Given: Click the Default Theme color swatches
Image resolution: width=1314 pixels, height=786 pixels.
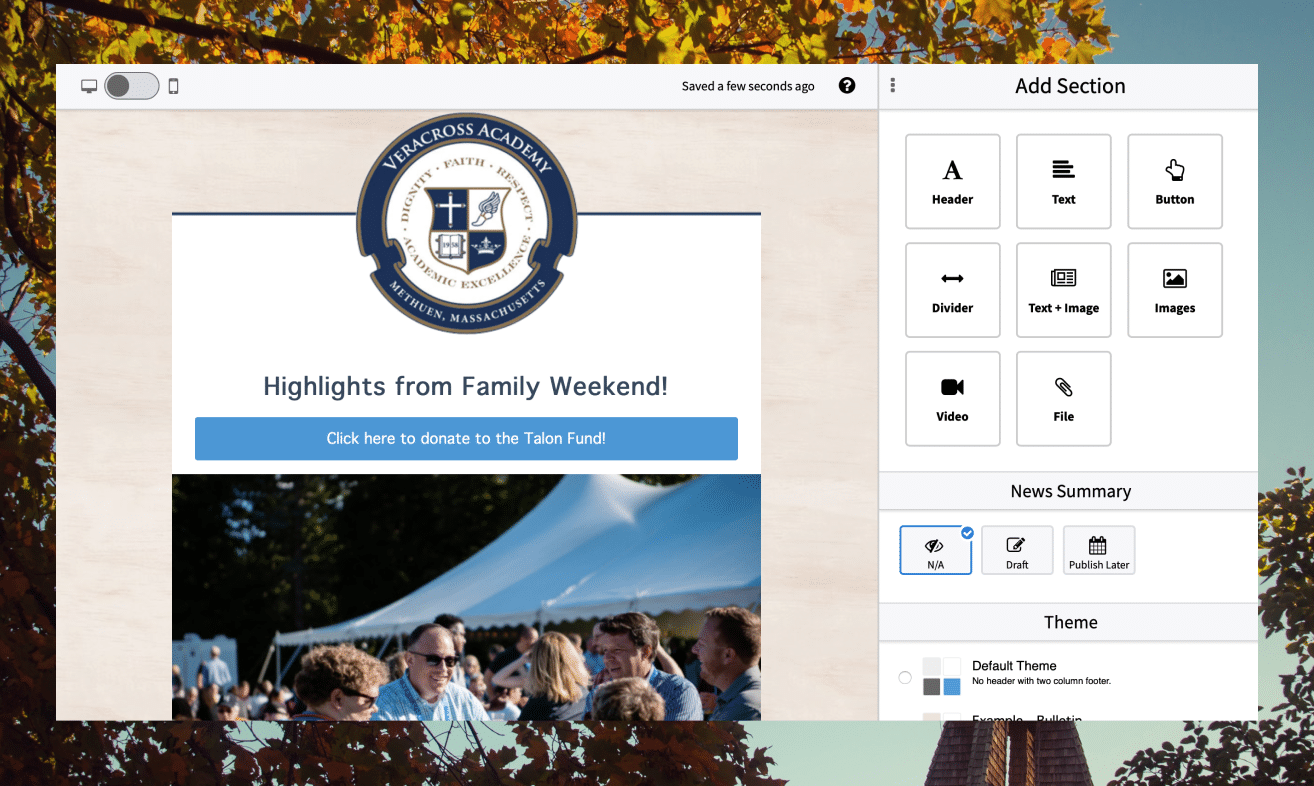Looking at the screenshot, I should pos(942,677).
